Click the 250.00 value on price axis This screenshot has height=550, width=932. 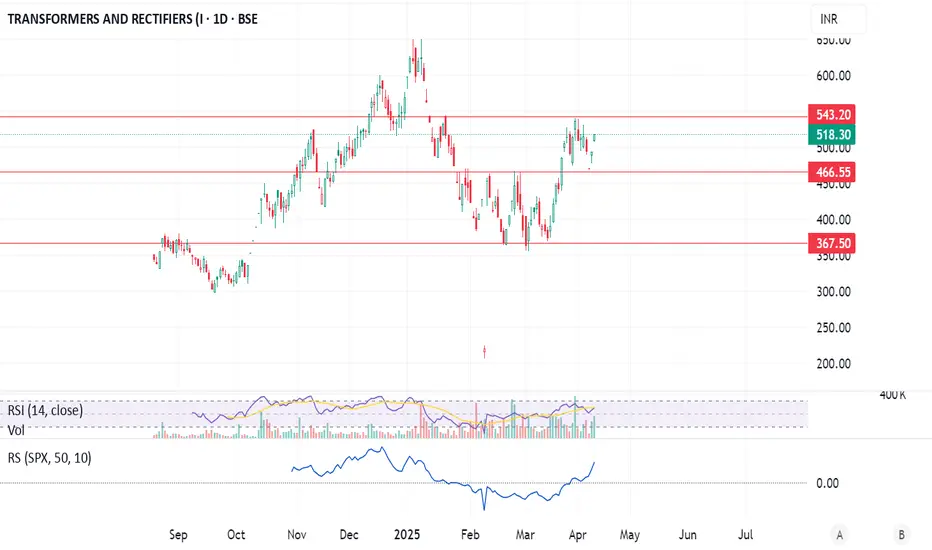(x=833, y=328)
